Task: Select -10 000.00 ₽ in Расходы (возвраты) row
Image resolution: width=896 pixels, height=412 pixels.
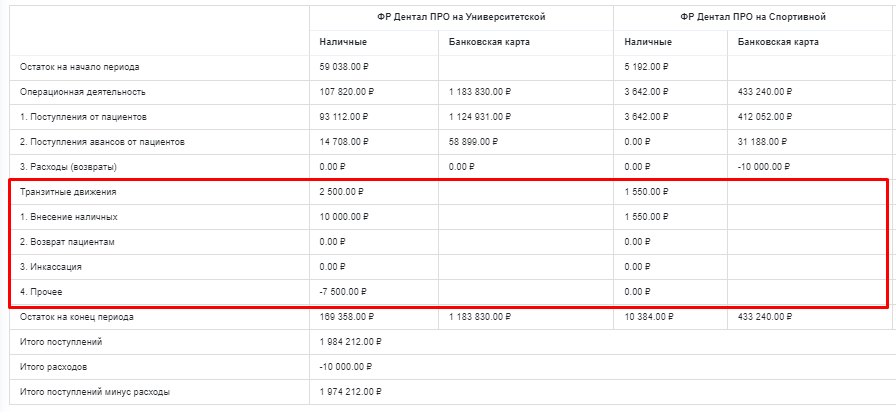Action: pos(764,167)
